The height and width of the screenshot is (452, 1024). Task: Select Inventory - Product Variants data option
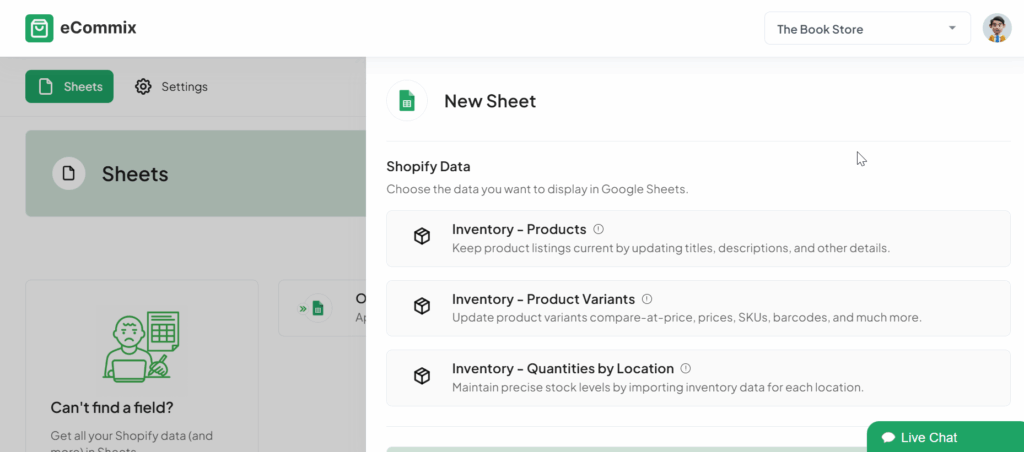coord(698,308)
